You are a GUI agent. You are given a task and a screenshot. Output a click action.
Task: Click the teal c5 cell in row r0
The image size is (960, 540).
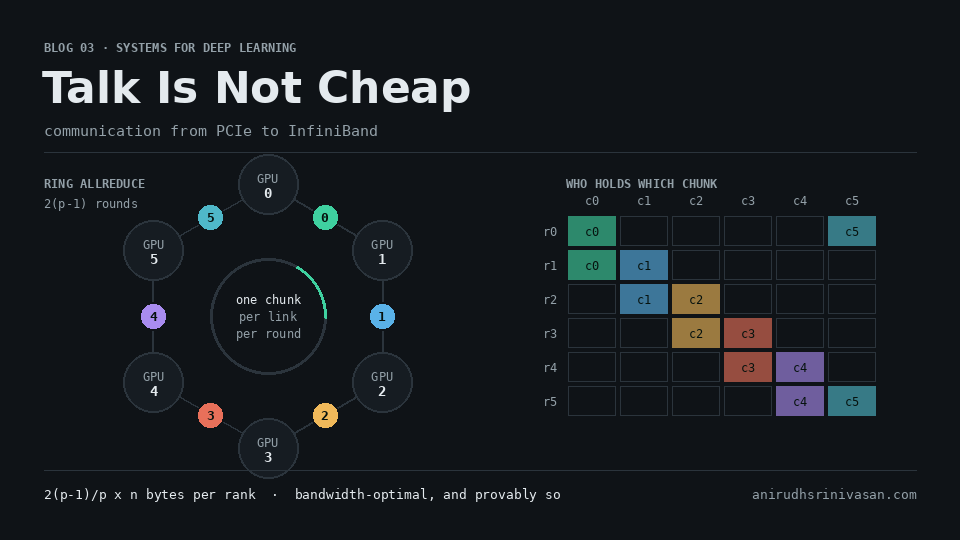pos(852,231)
